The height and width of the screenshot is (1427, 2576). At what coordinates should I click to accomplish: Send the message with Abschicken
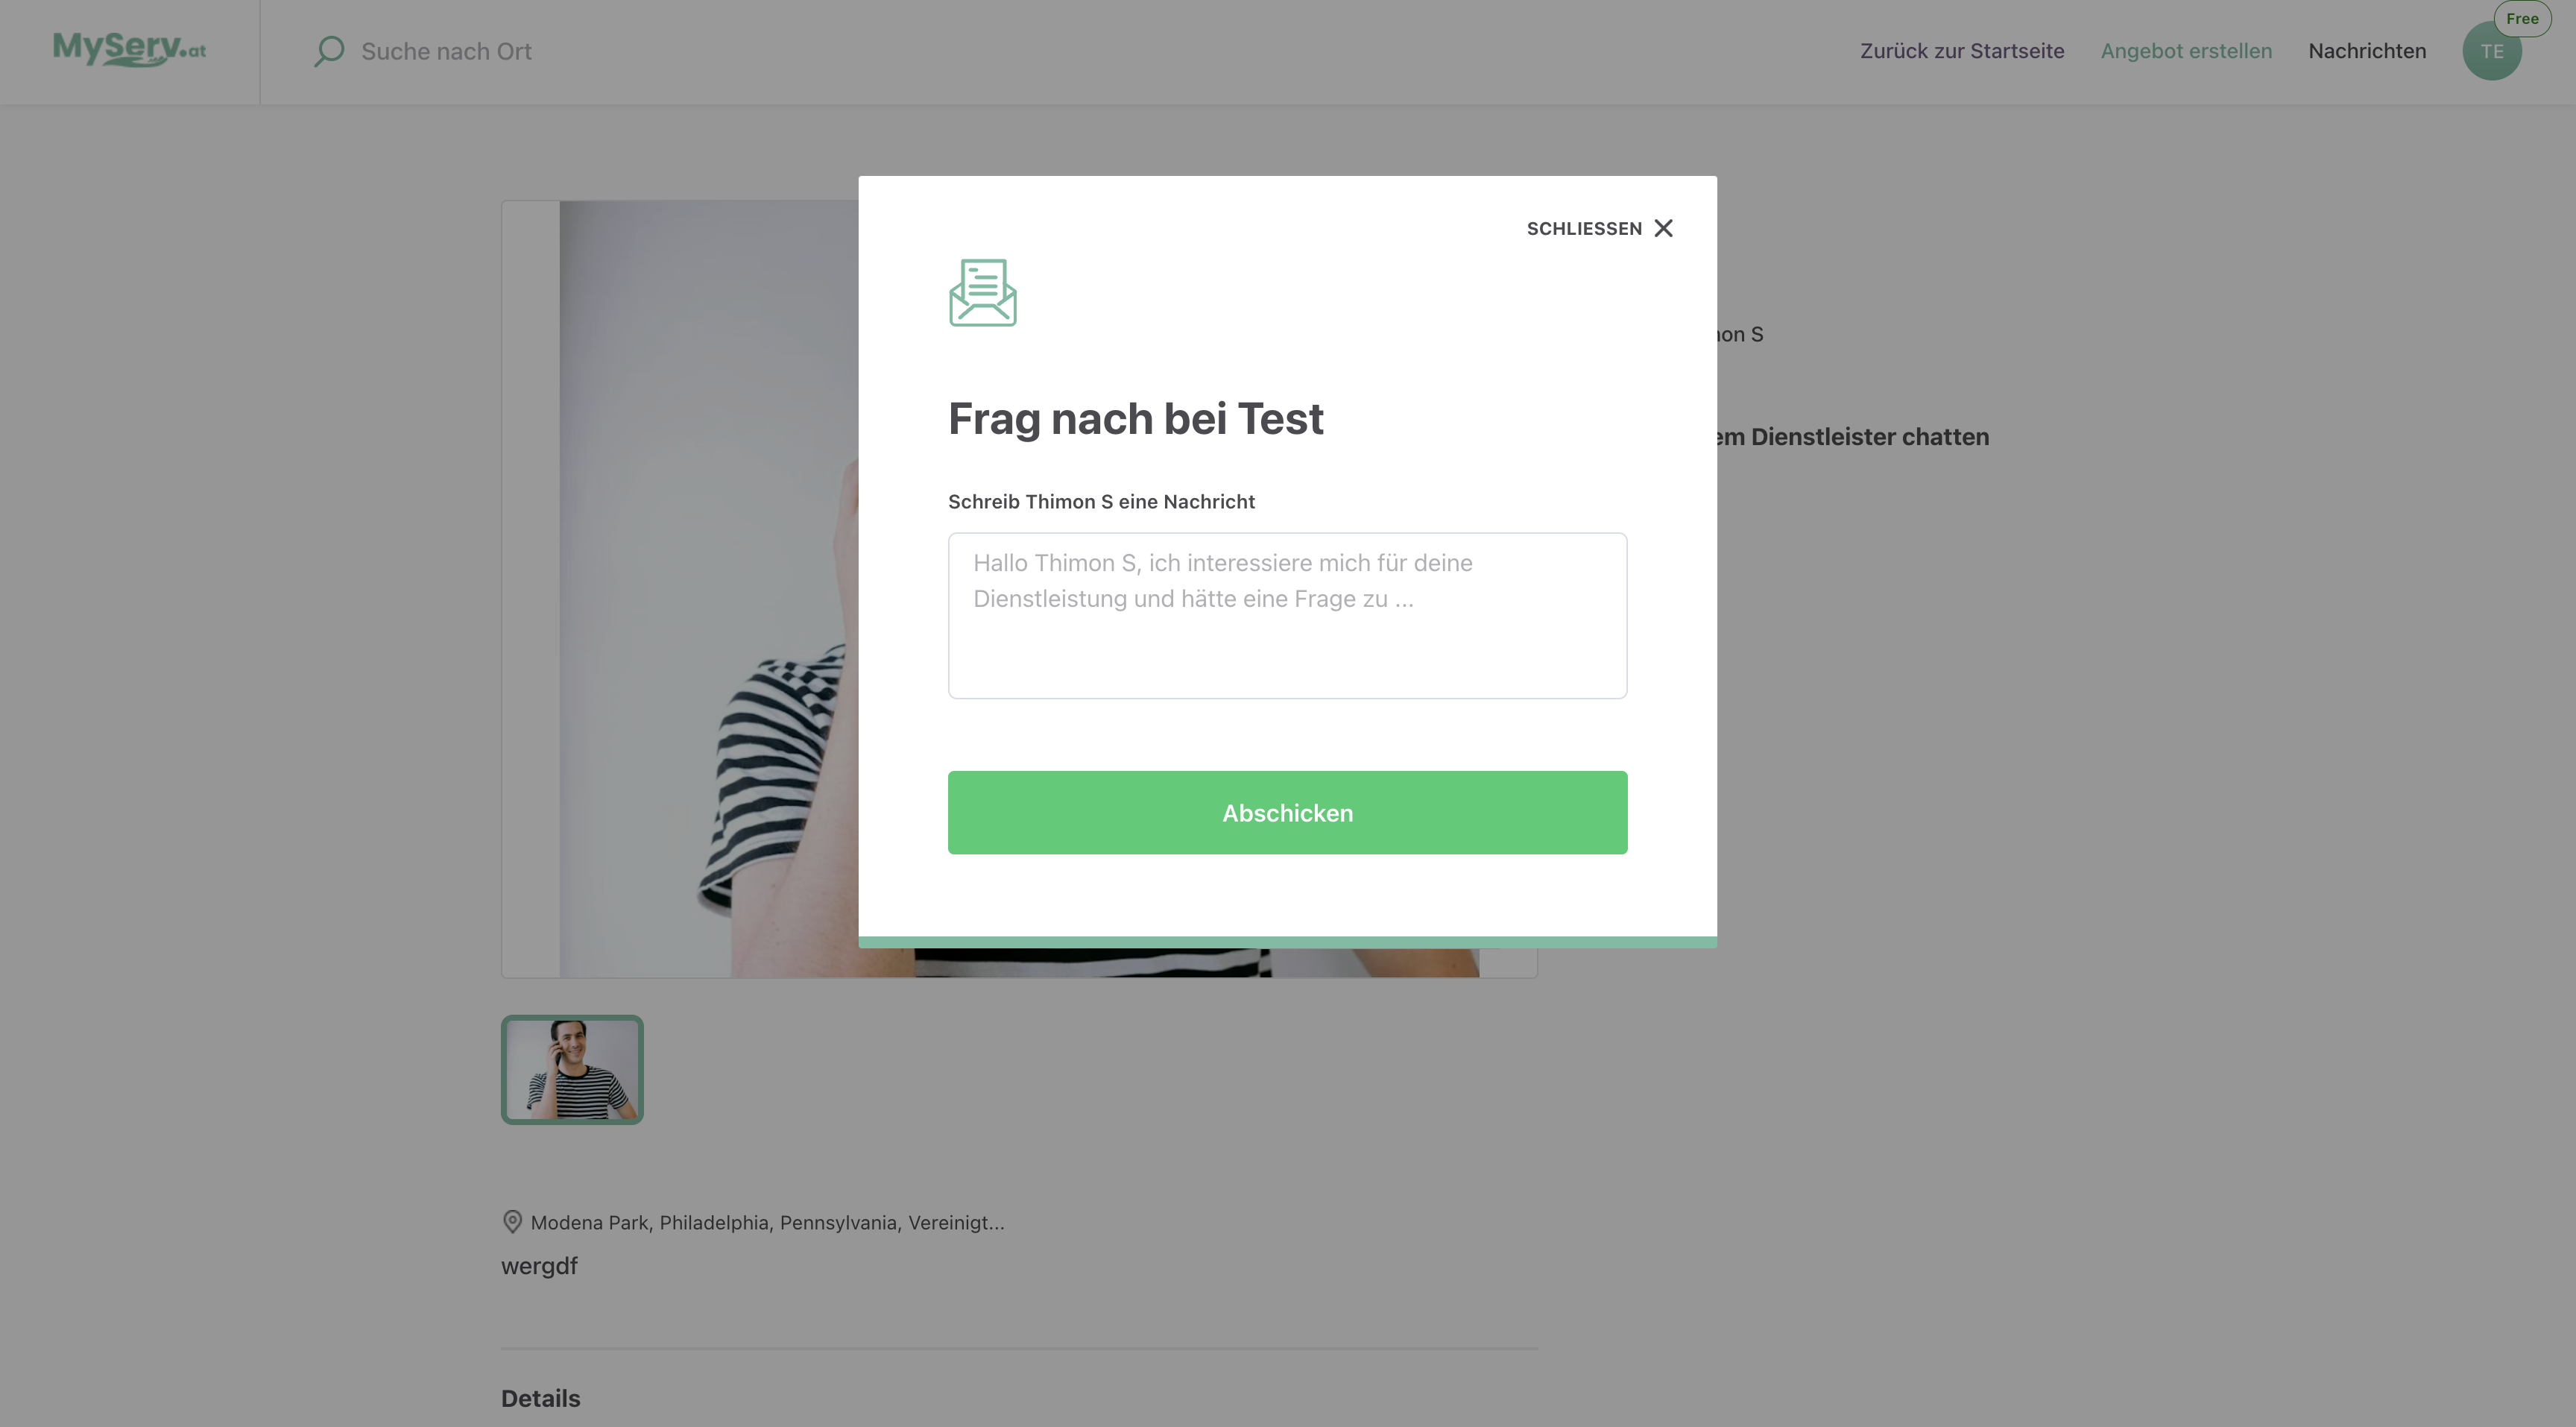[x=1287, y=813]
